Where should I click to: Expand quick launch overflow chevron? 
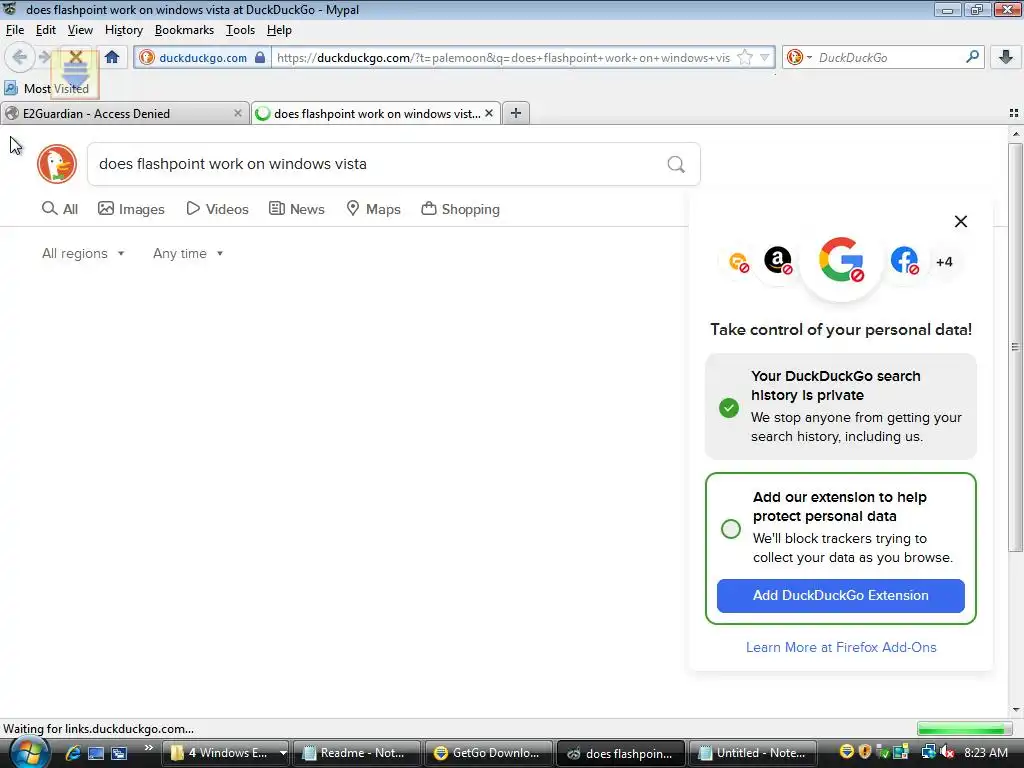149,747
